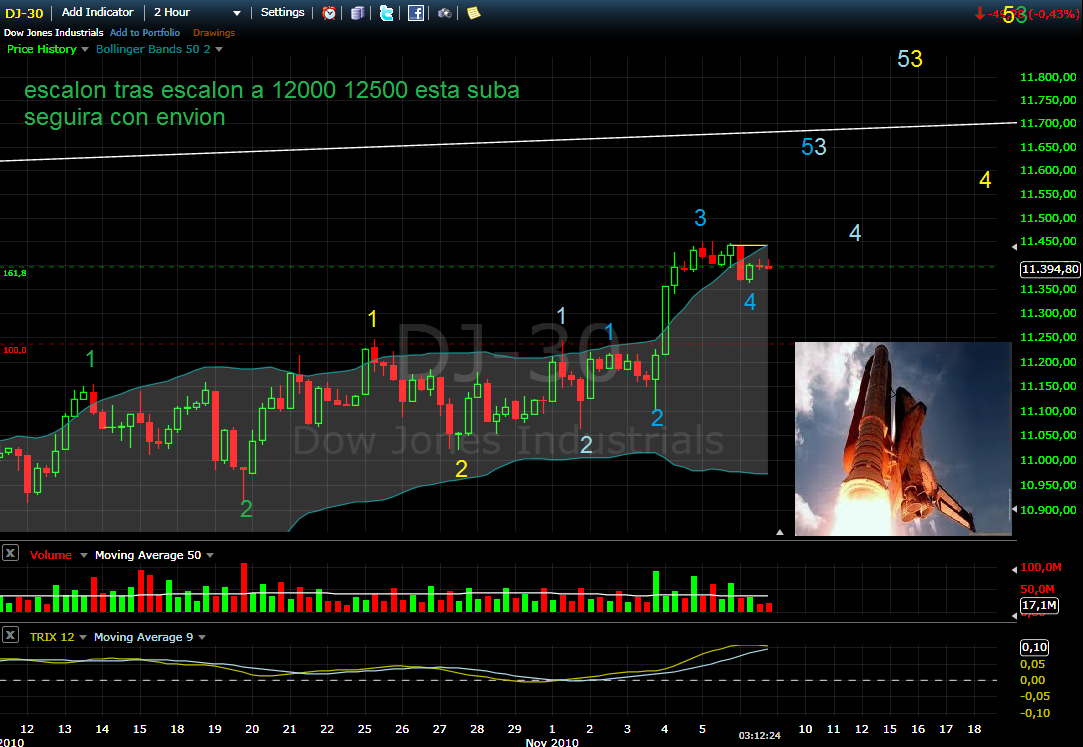
Task: Select the green annotation text about 12000 12500
Action: [x=271, y=103]
